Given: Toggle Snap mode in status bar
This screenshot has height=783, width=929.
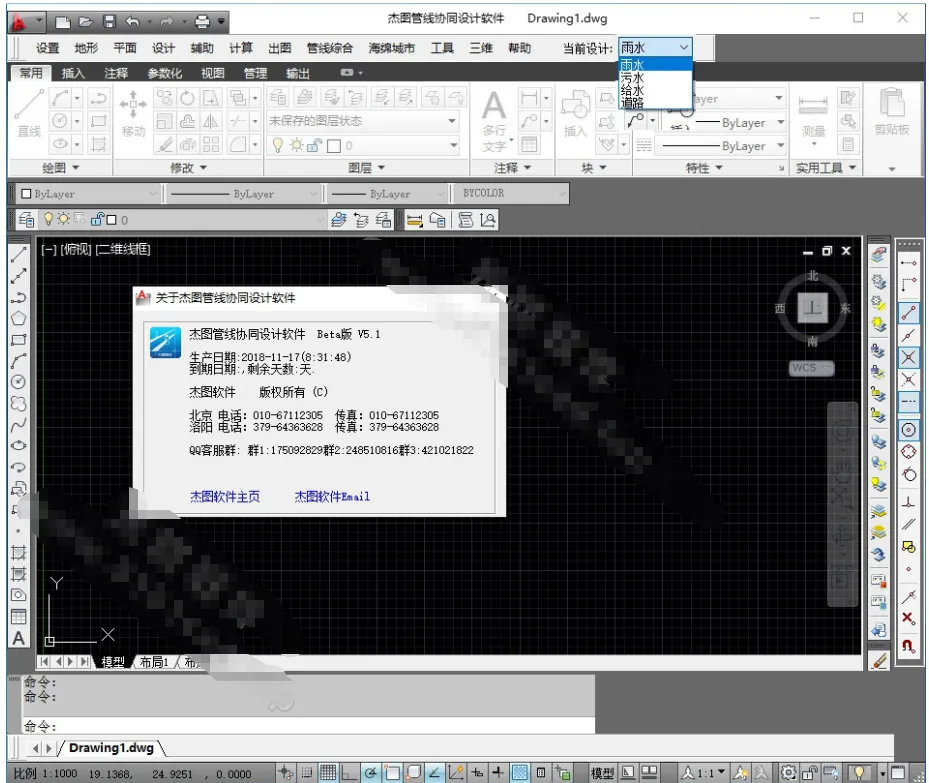Looking at the screenshot, I should [307, 772].
